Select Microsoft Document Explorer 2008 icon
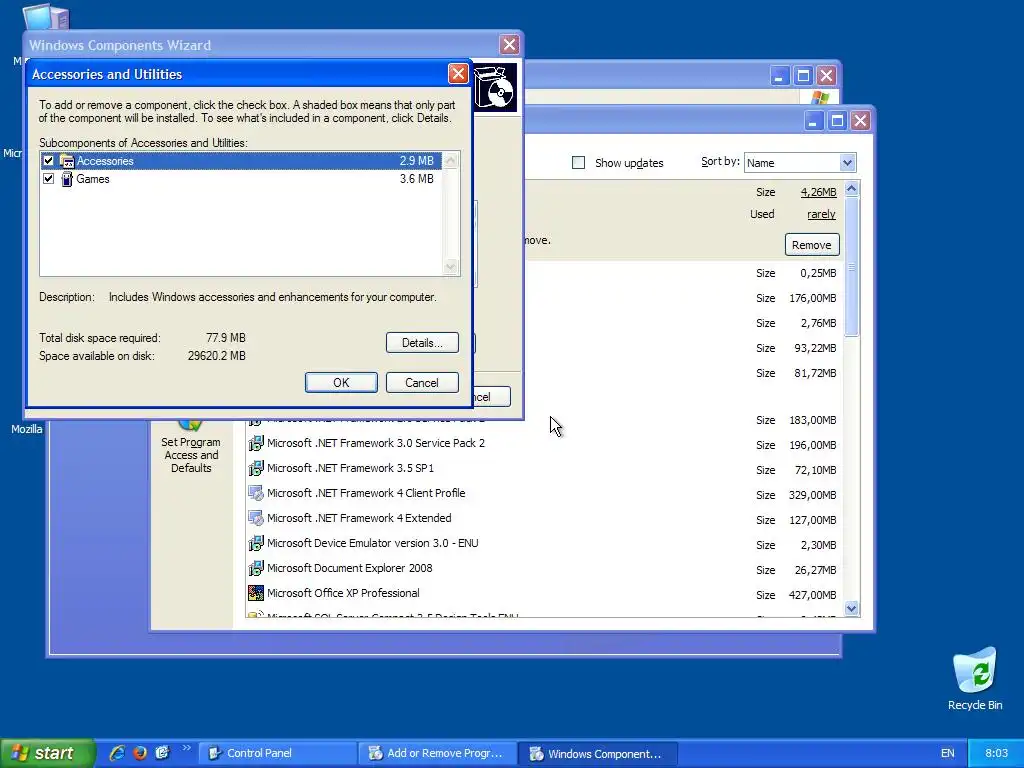This screenshot has height=768, width=1024. coord(256,568)
